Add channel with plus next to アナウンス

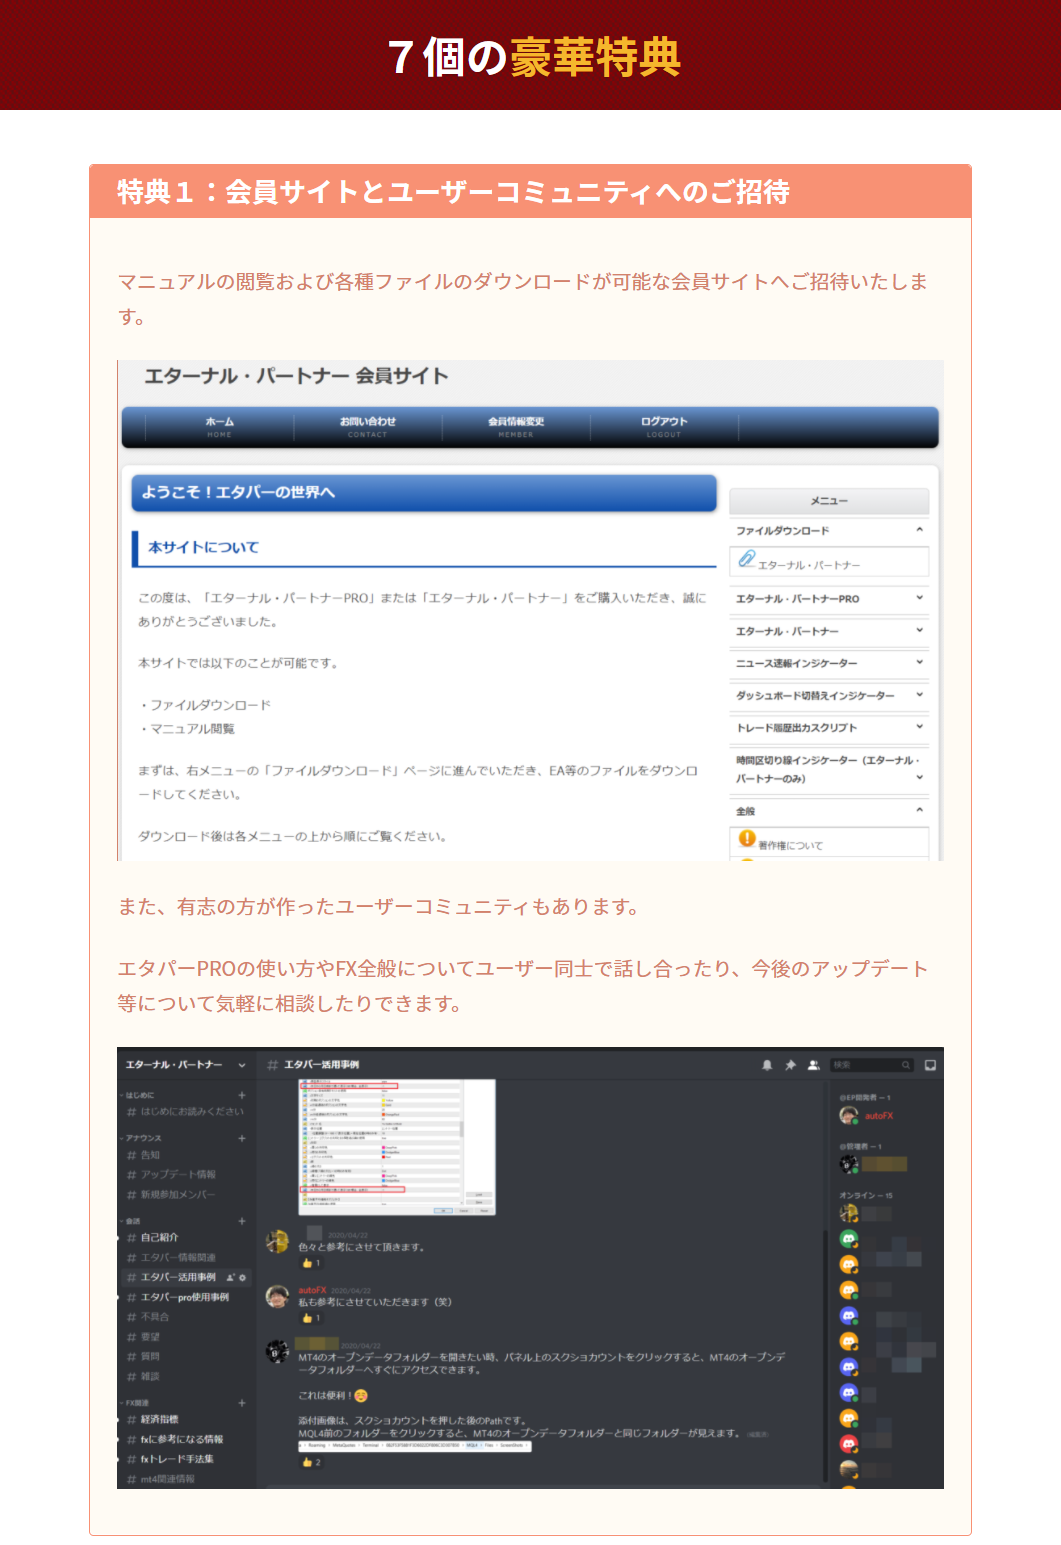pyautogui.click(x=242, y=1138)
